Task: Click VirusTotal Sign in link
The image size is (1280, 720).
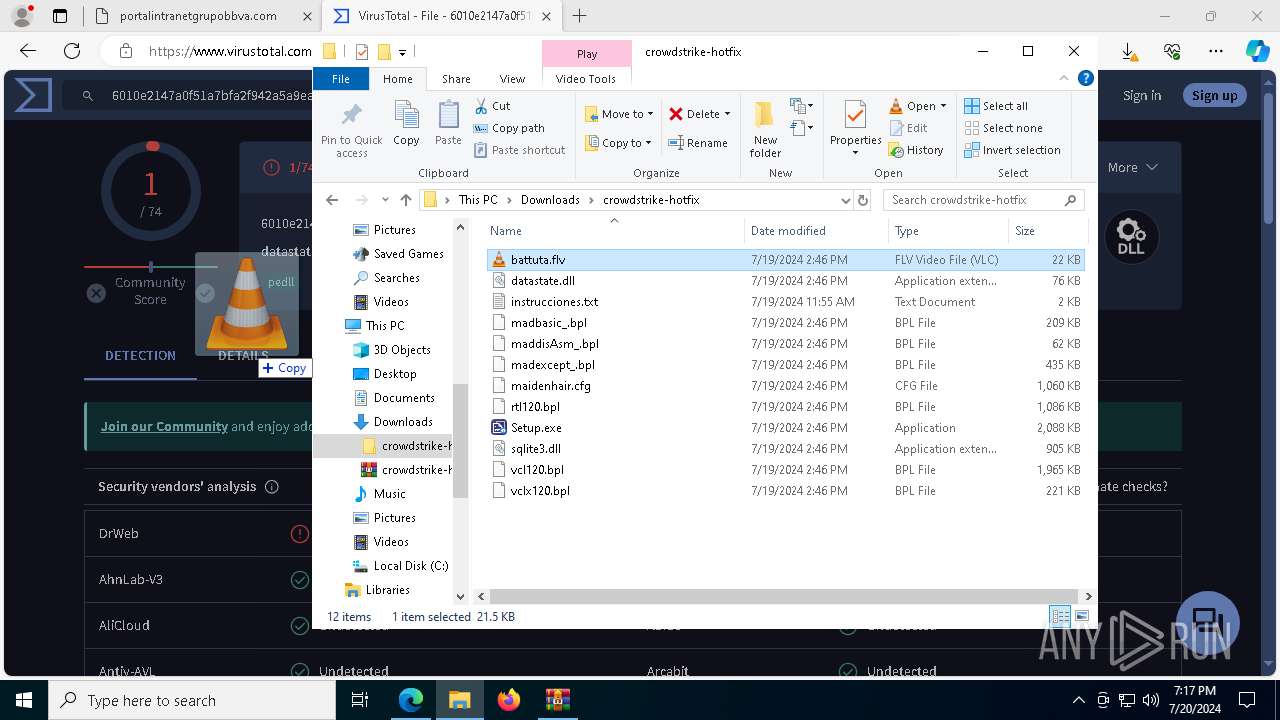Action: click(1142, 95)
